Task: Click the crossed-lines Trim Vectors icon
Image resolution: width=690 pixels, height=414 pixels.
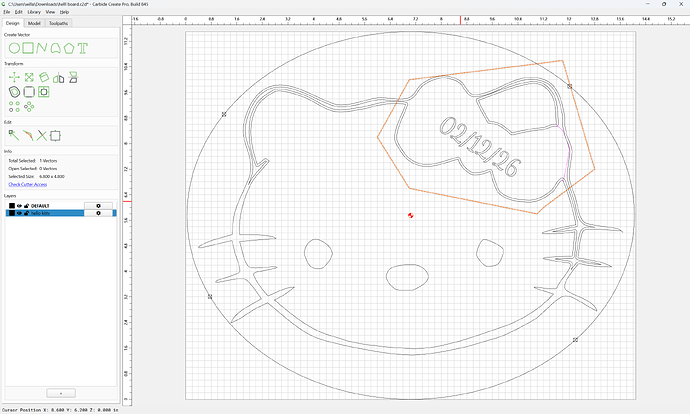Action: [42, 136]
